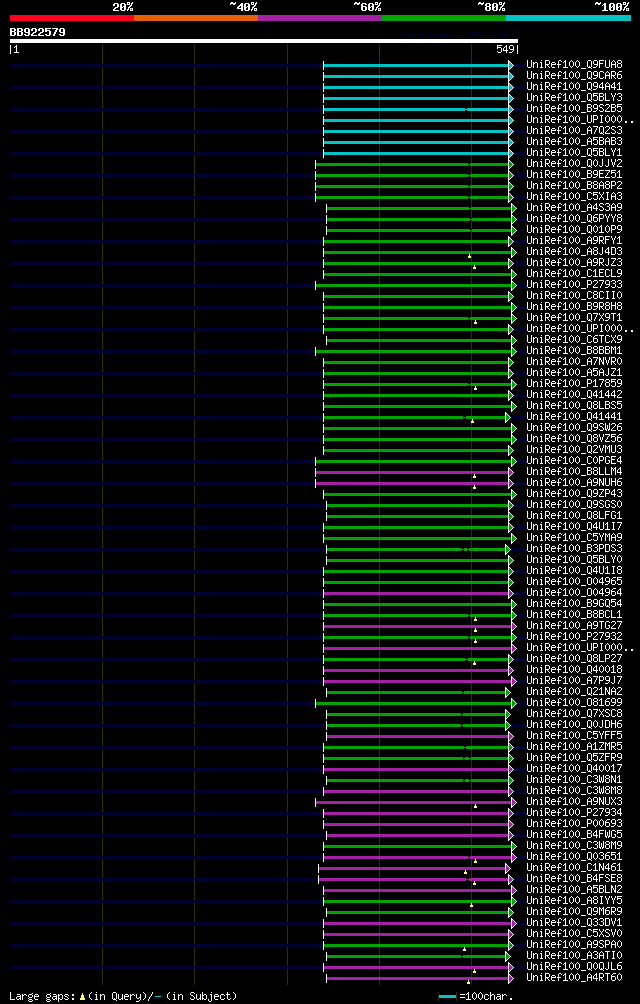Select label UniRef100_O81699
Image resolution: width=640 pixels, height=1004 pixels.
(x=574, y=702)
